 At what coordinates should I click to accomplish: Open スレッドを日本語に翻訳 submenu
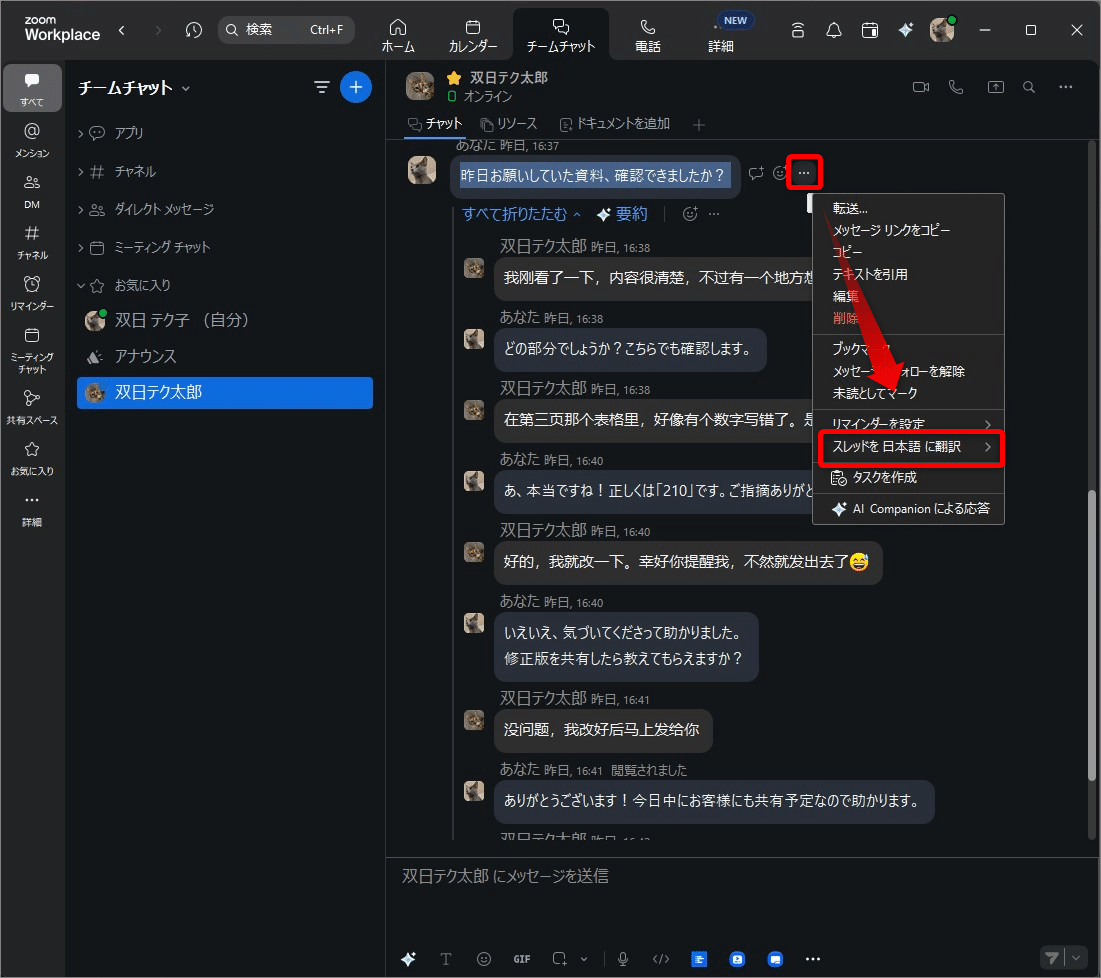(x=911, y=447)
